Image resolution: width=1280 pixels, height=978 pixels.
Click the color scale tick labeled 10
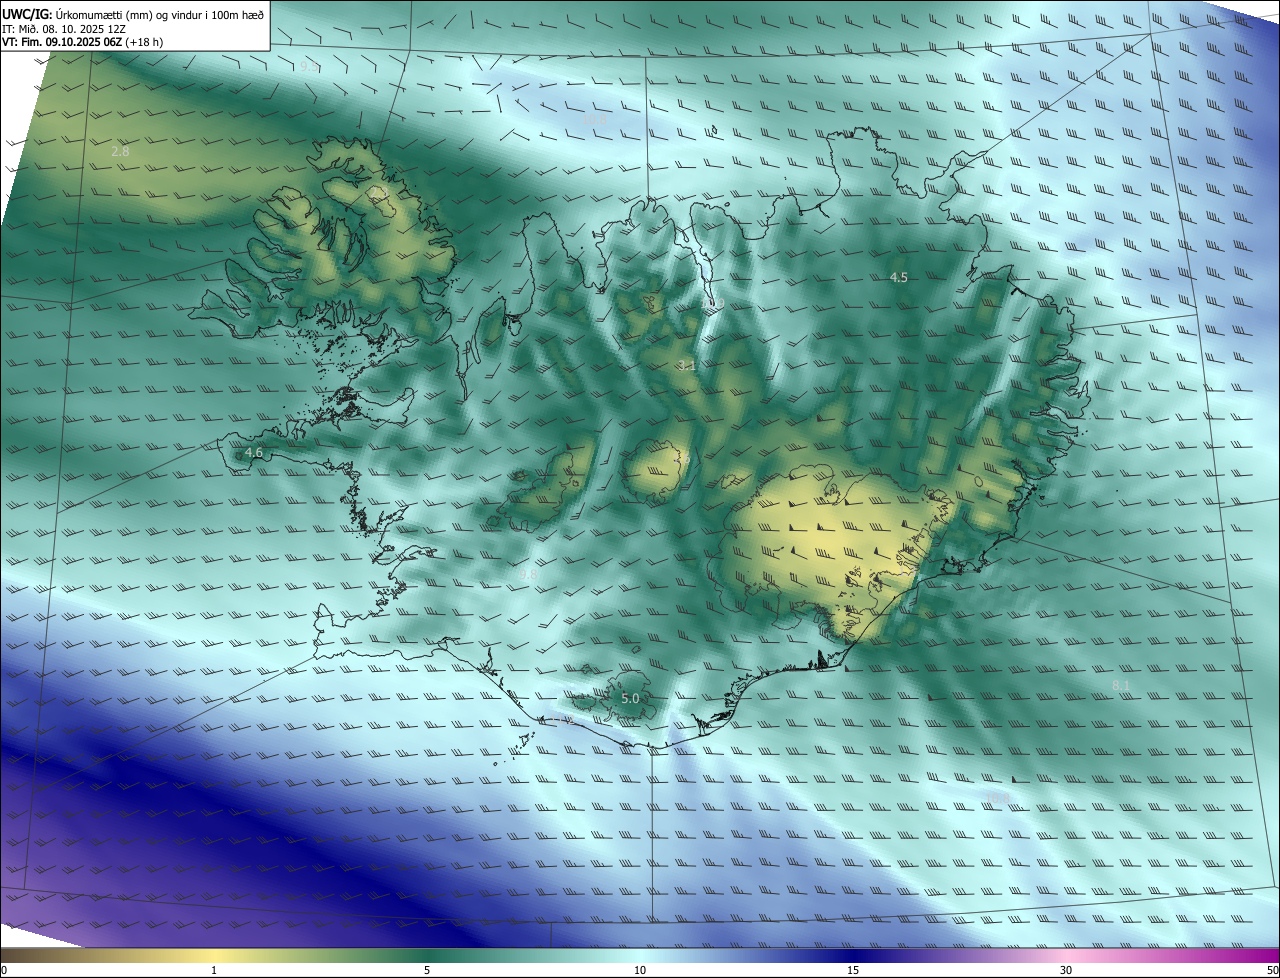tap(640, 970)
